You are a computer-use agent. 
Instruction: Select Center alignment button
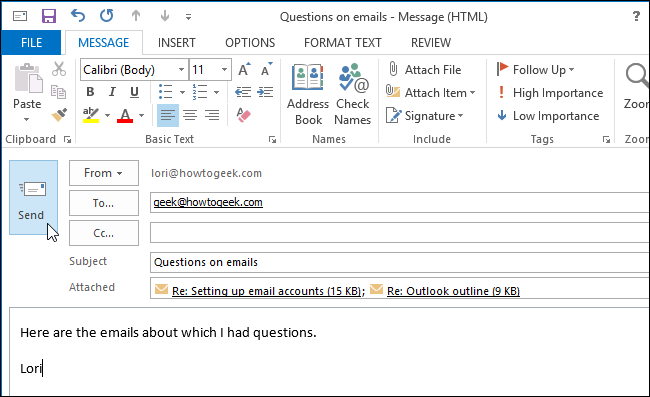coord(190,115)
